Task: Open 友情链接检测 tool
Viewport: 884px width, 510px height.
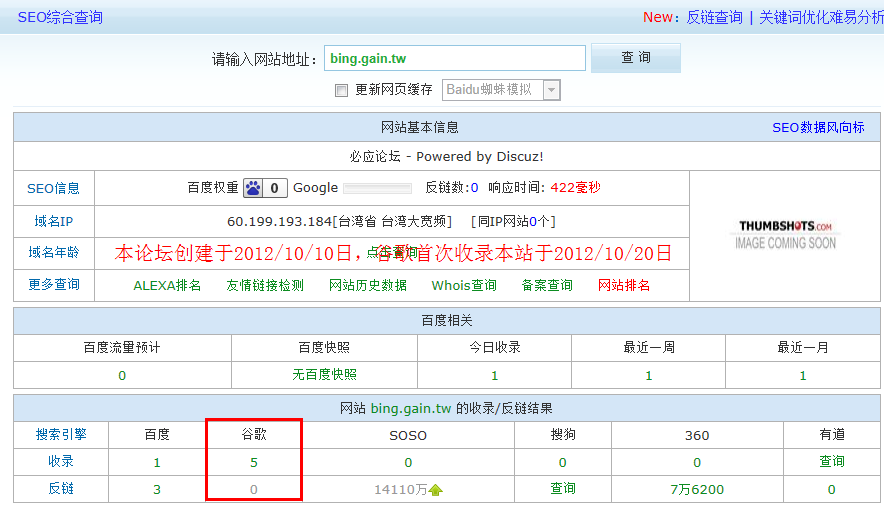Action: click(x=265, y=286)
